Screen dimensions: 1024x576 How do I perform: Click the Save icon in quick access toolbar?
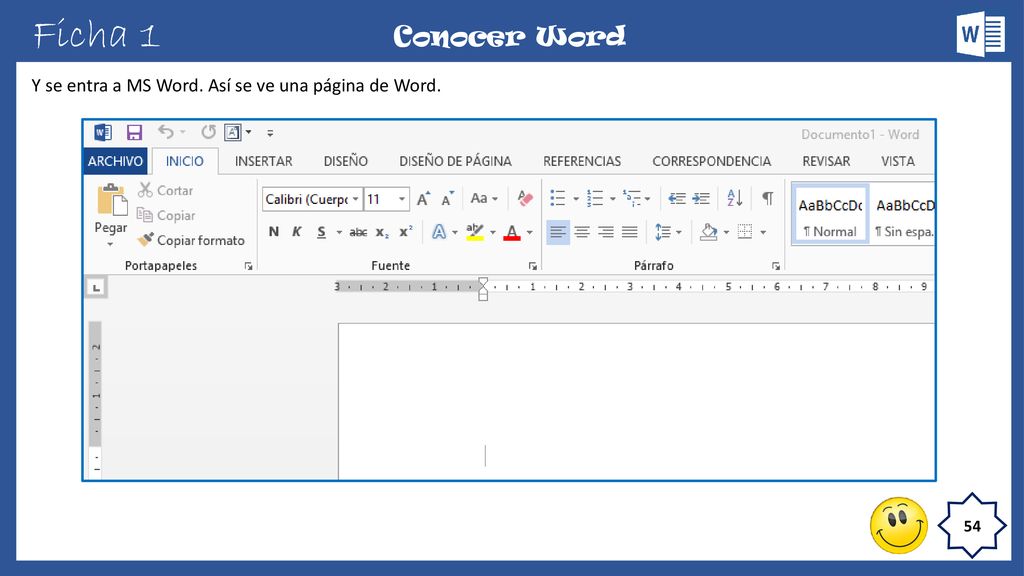point(134,133)
